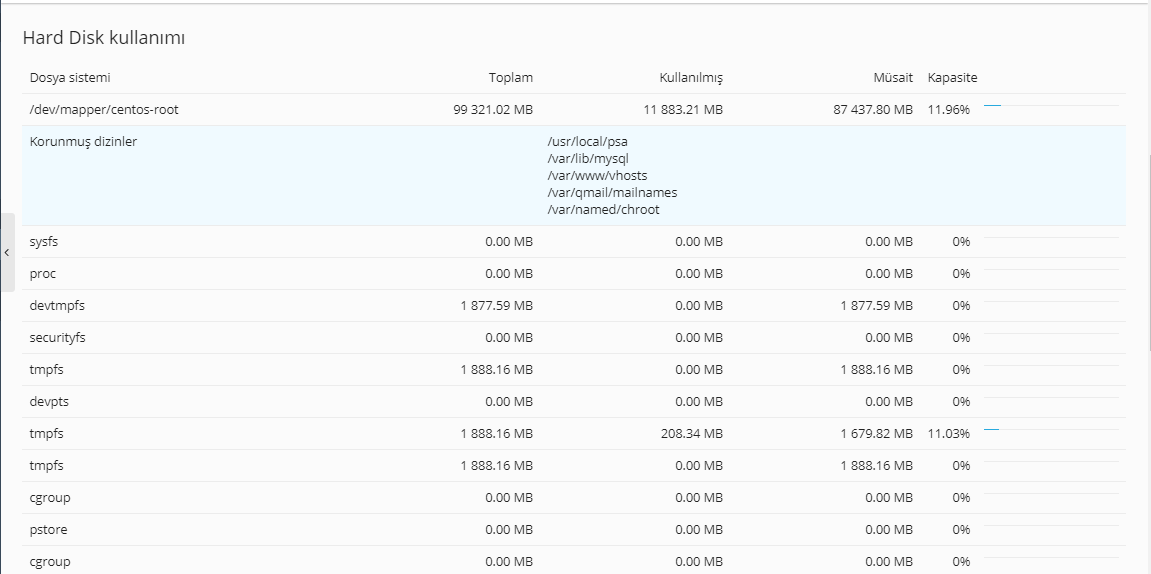Select the /var/qmail/mailnames directory path

pos(612,193)
